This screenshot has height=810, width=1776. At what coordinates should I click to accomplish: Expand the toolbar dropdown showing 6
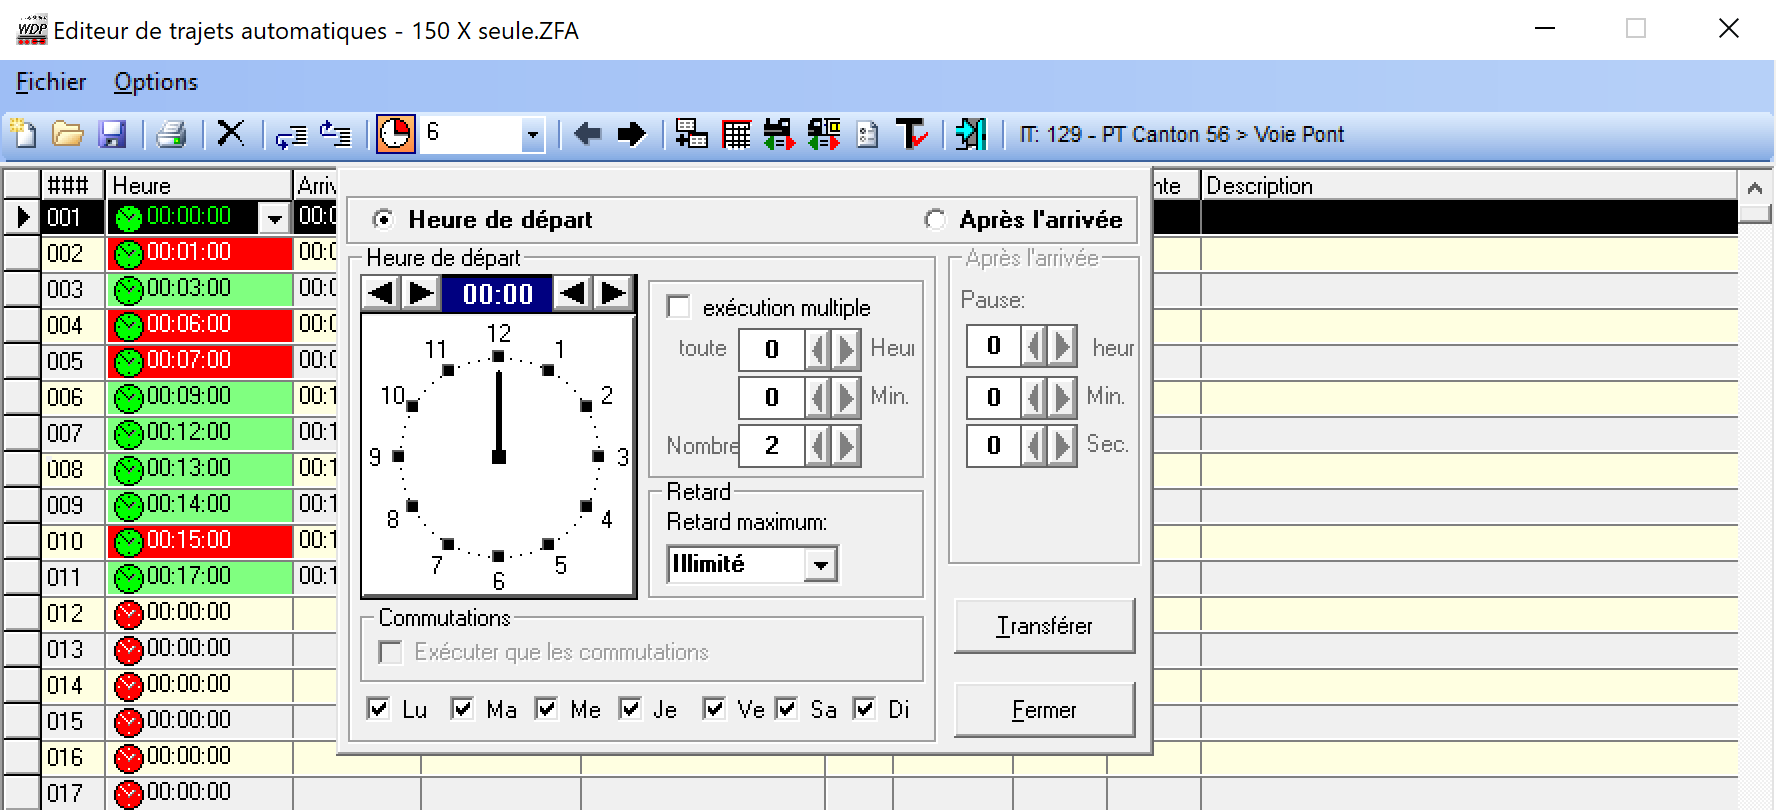[533, 135]
